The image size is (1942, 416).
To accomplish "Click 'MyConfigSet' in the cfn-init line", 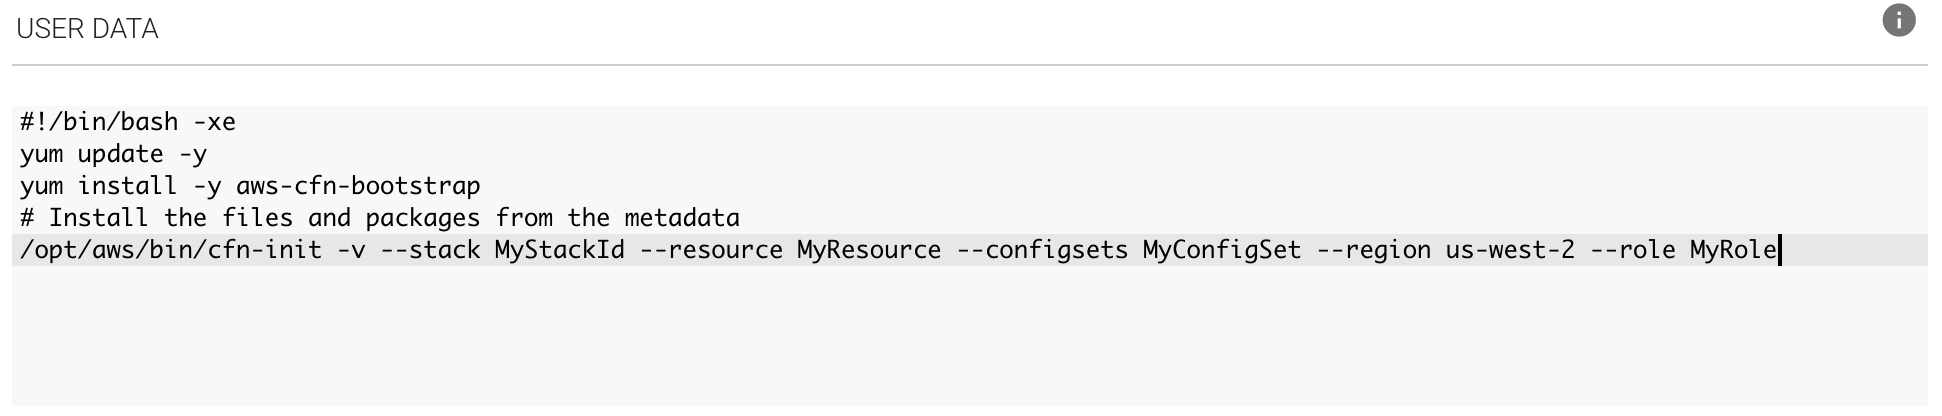I will tap(1222, 250).
